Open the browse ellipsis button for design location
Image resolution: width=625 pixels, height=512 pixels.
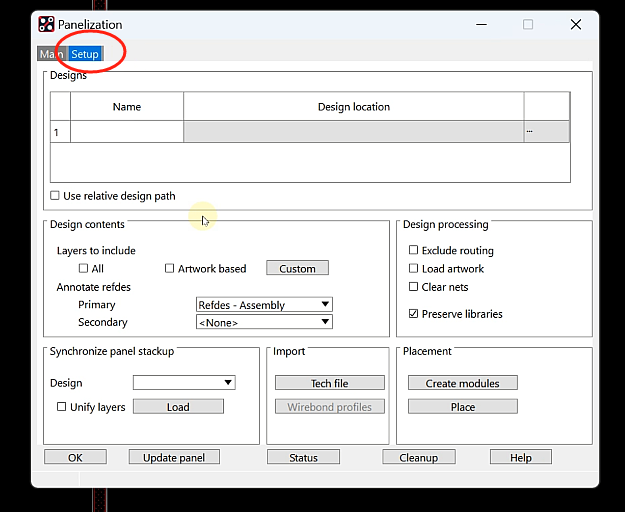(546, 132)
